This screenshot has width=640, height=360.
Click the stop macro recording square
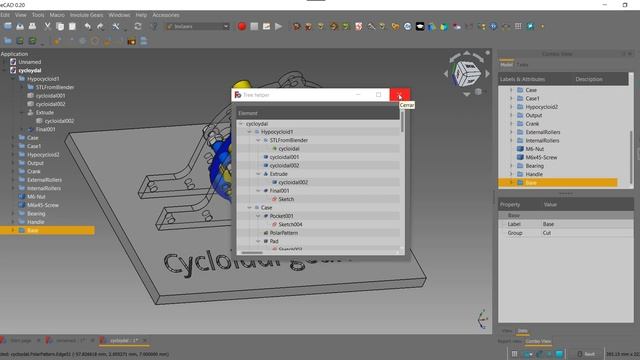[254, 27]
